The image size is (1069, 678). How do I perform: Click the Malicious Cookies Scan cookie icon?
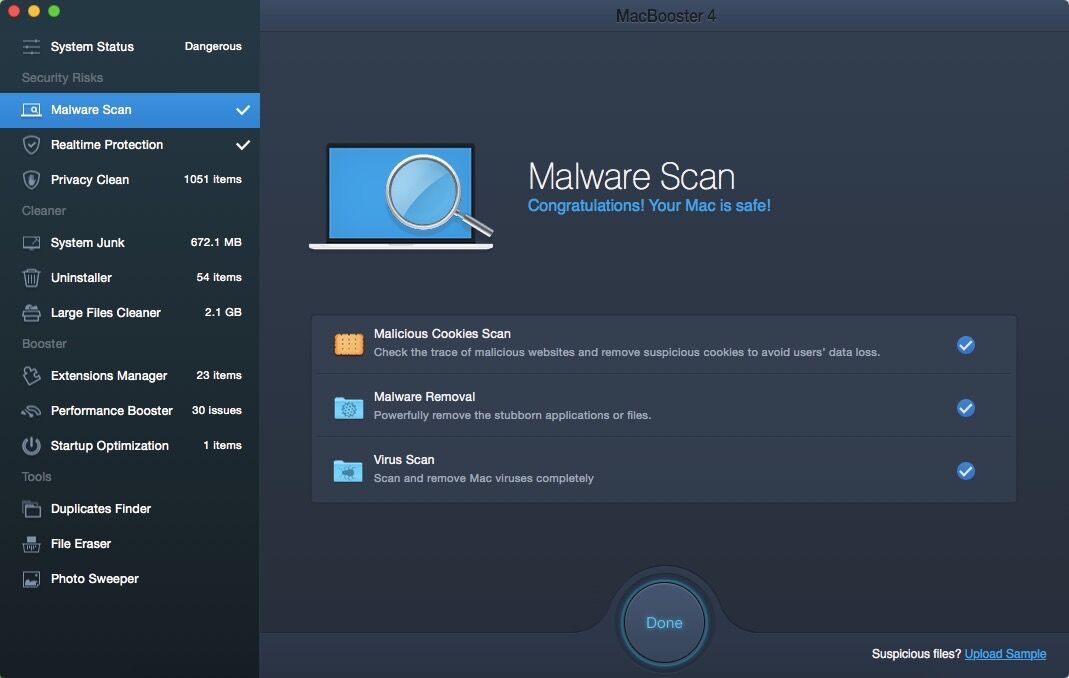click(x=348, y=344)
